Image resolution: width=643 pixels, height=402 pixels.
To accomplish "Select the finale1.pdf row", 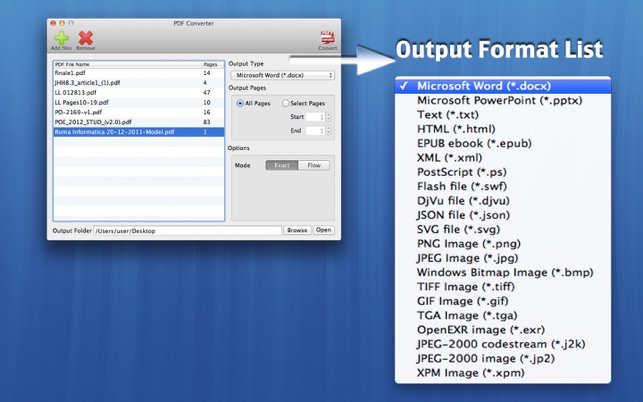I will [x=139, y=73].
